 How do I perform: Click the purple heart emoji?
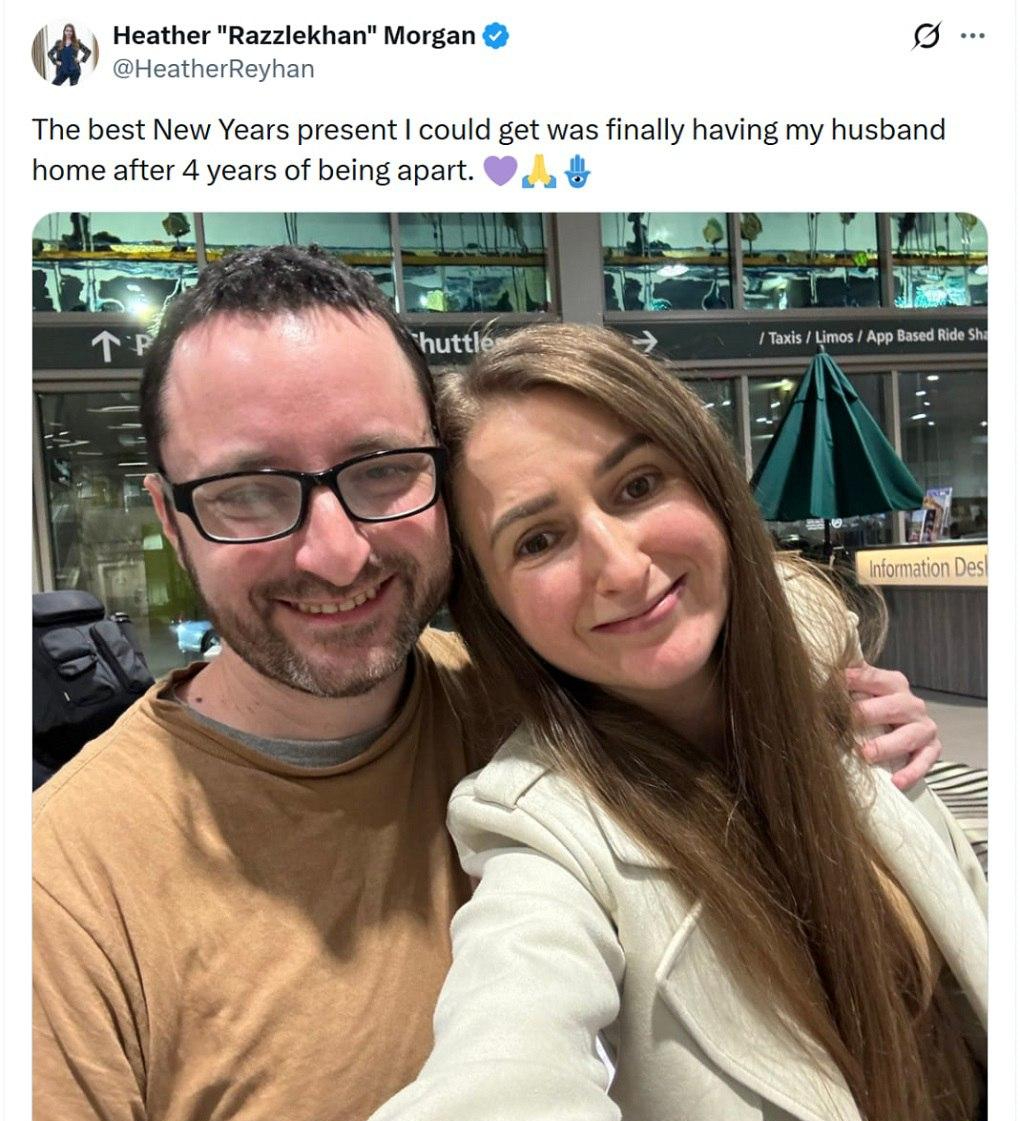[x=500, y=171]
